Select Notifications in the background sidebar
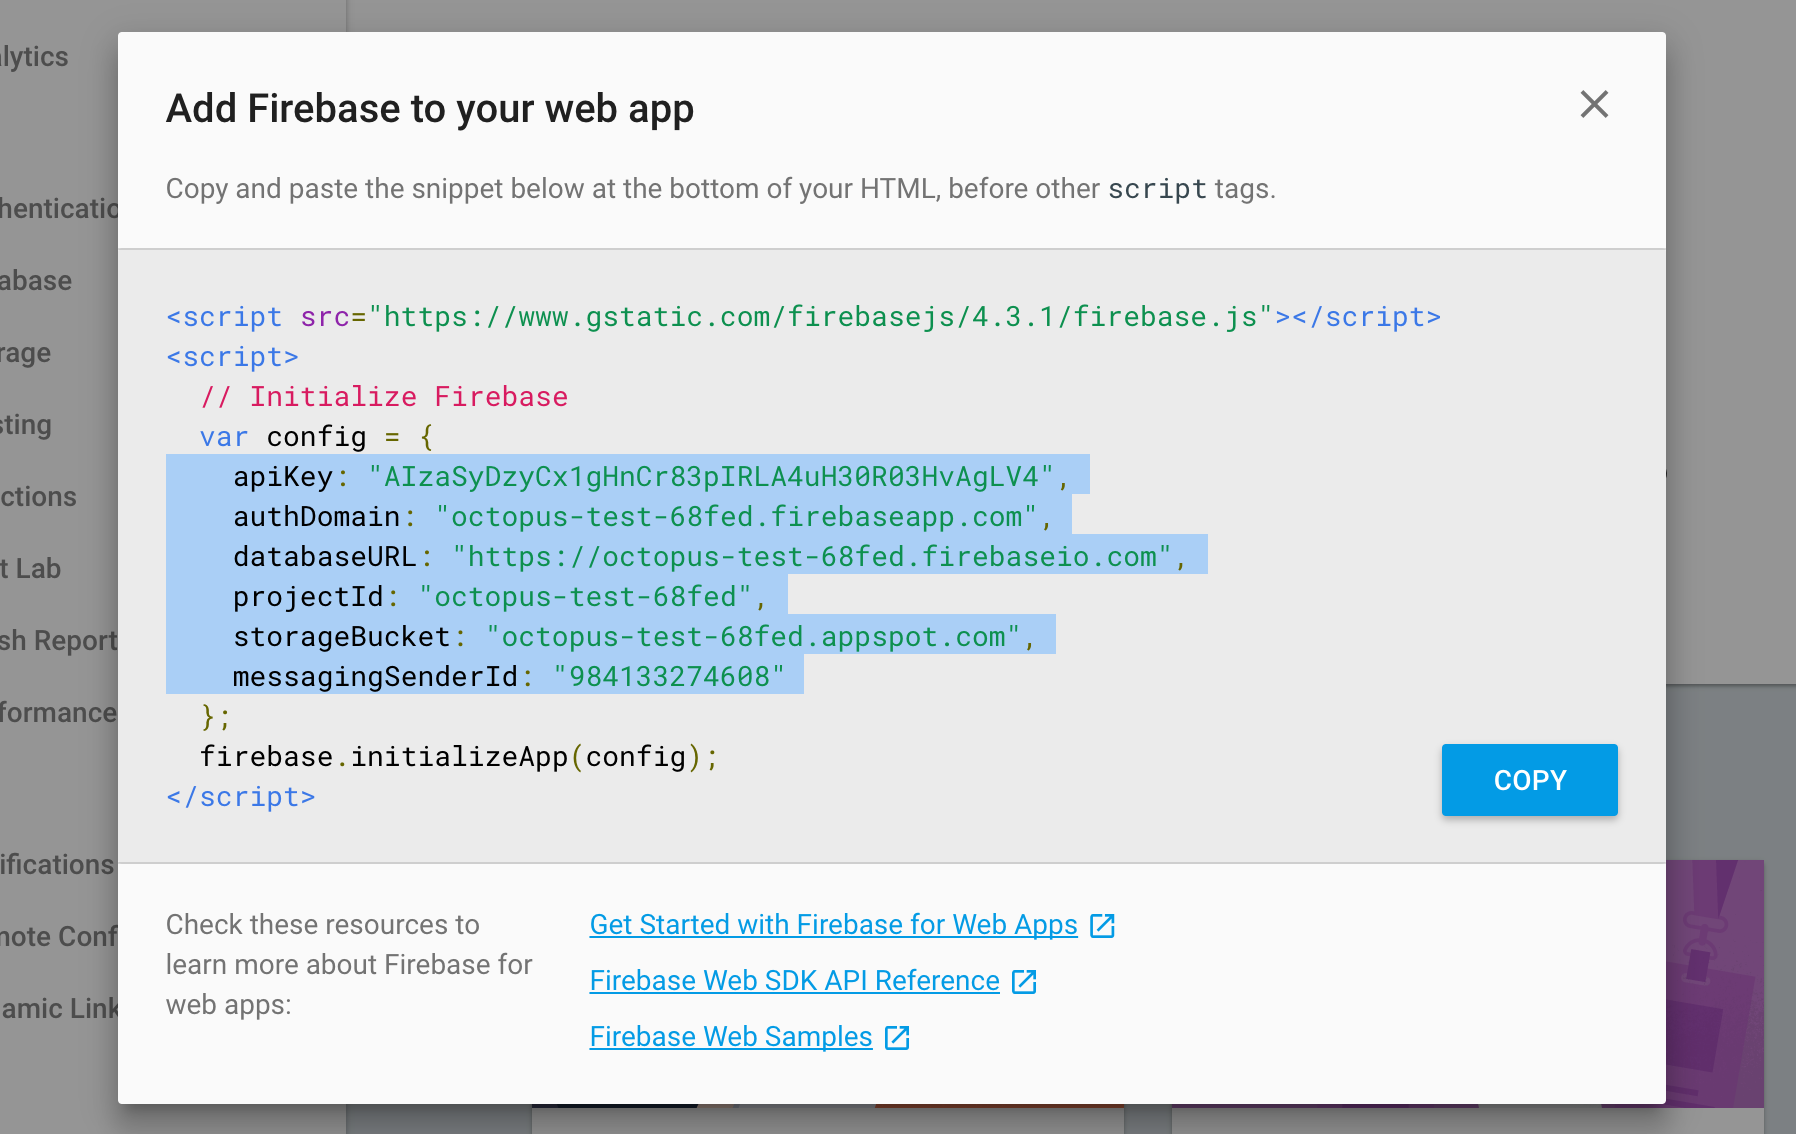The width and height of the screenshot is (1796, 1134). pyautogui.click(x=57, y=865)
